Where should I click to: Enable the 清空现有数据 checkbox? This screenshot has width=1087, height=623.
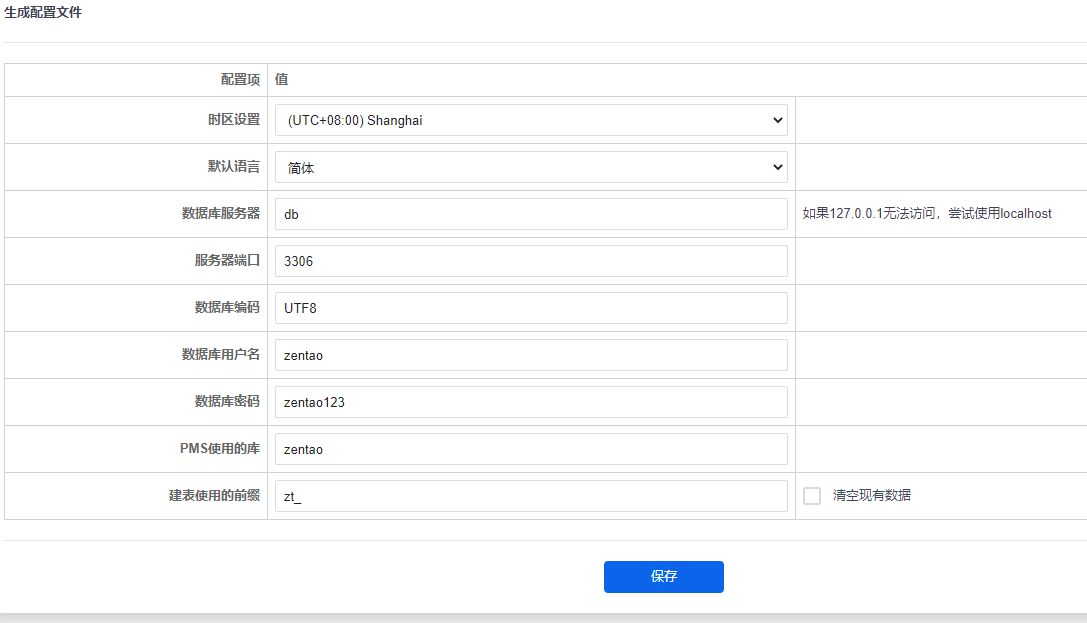pos(812,496)
